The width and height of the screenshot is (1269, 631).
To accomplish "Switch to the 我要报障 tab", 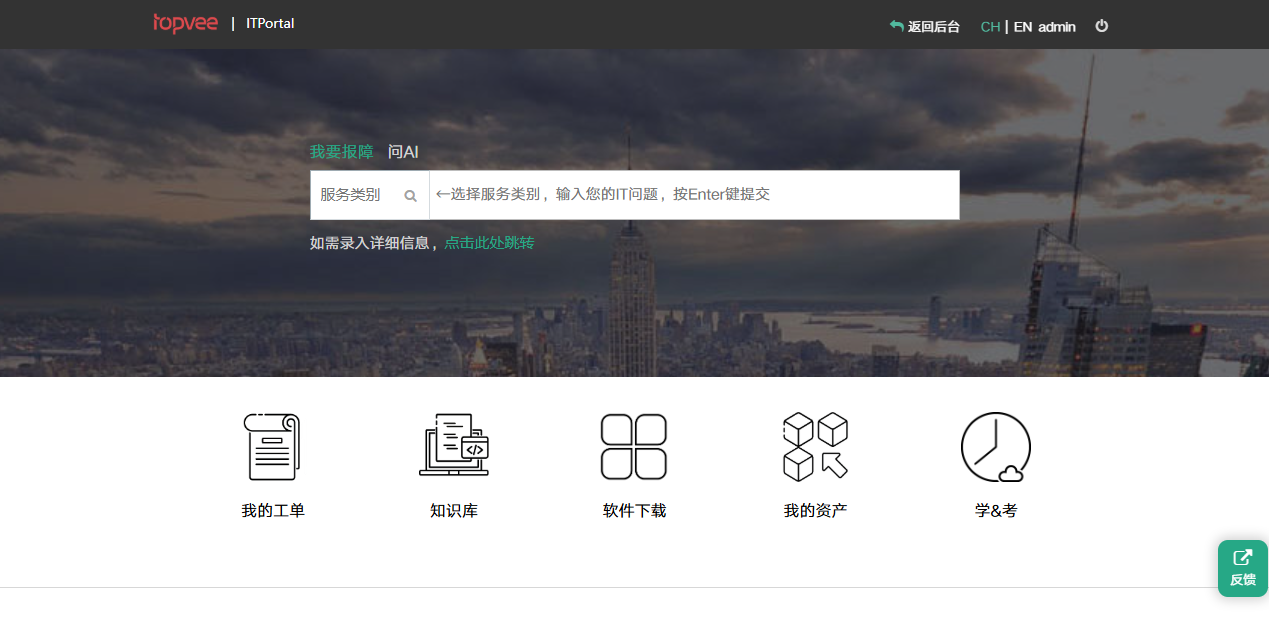I will 341,152.
